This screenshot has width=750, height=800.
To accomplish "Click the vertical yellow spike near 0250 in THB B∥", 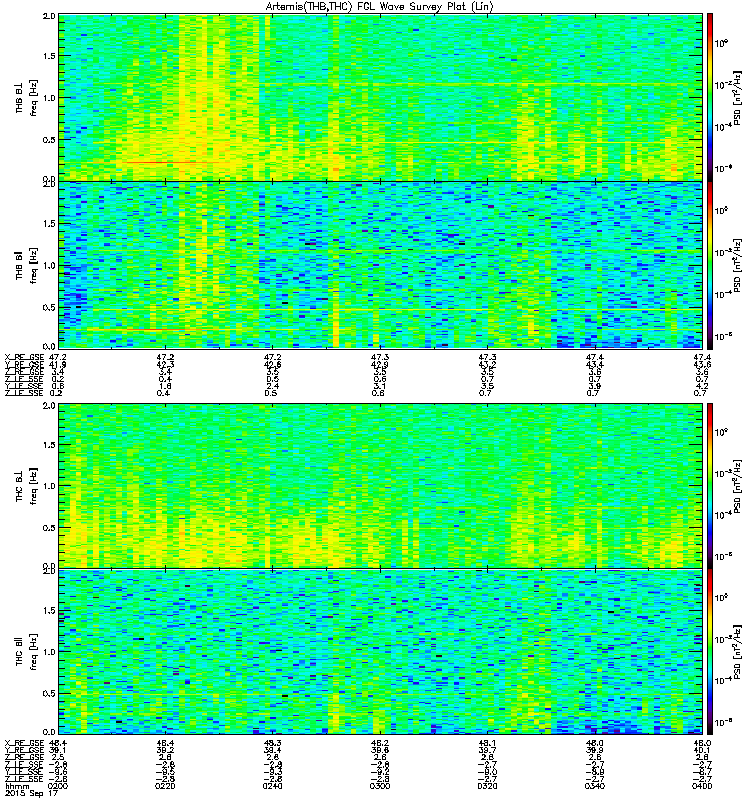I will click(336, 319).
